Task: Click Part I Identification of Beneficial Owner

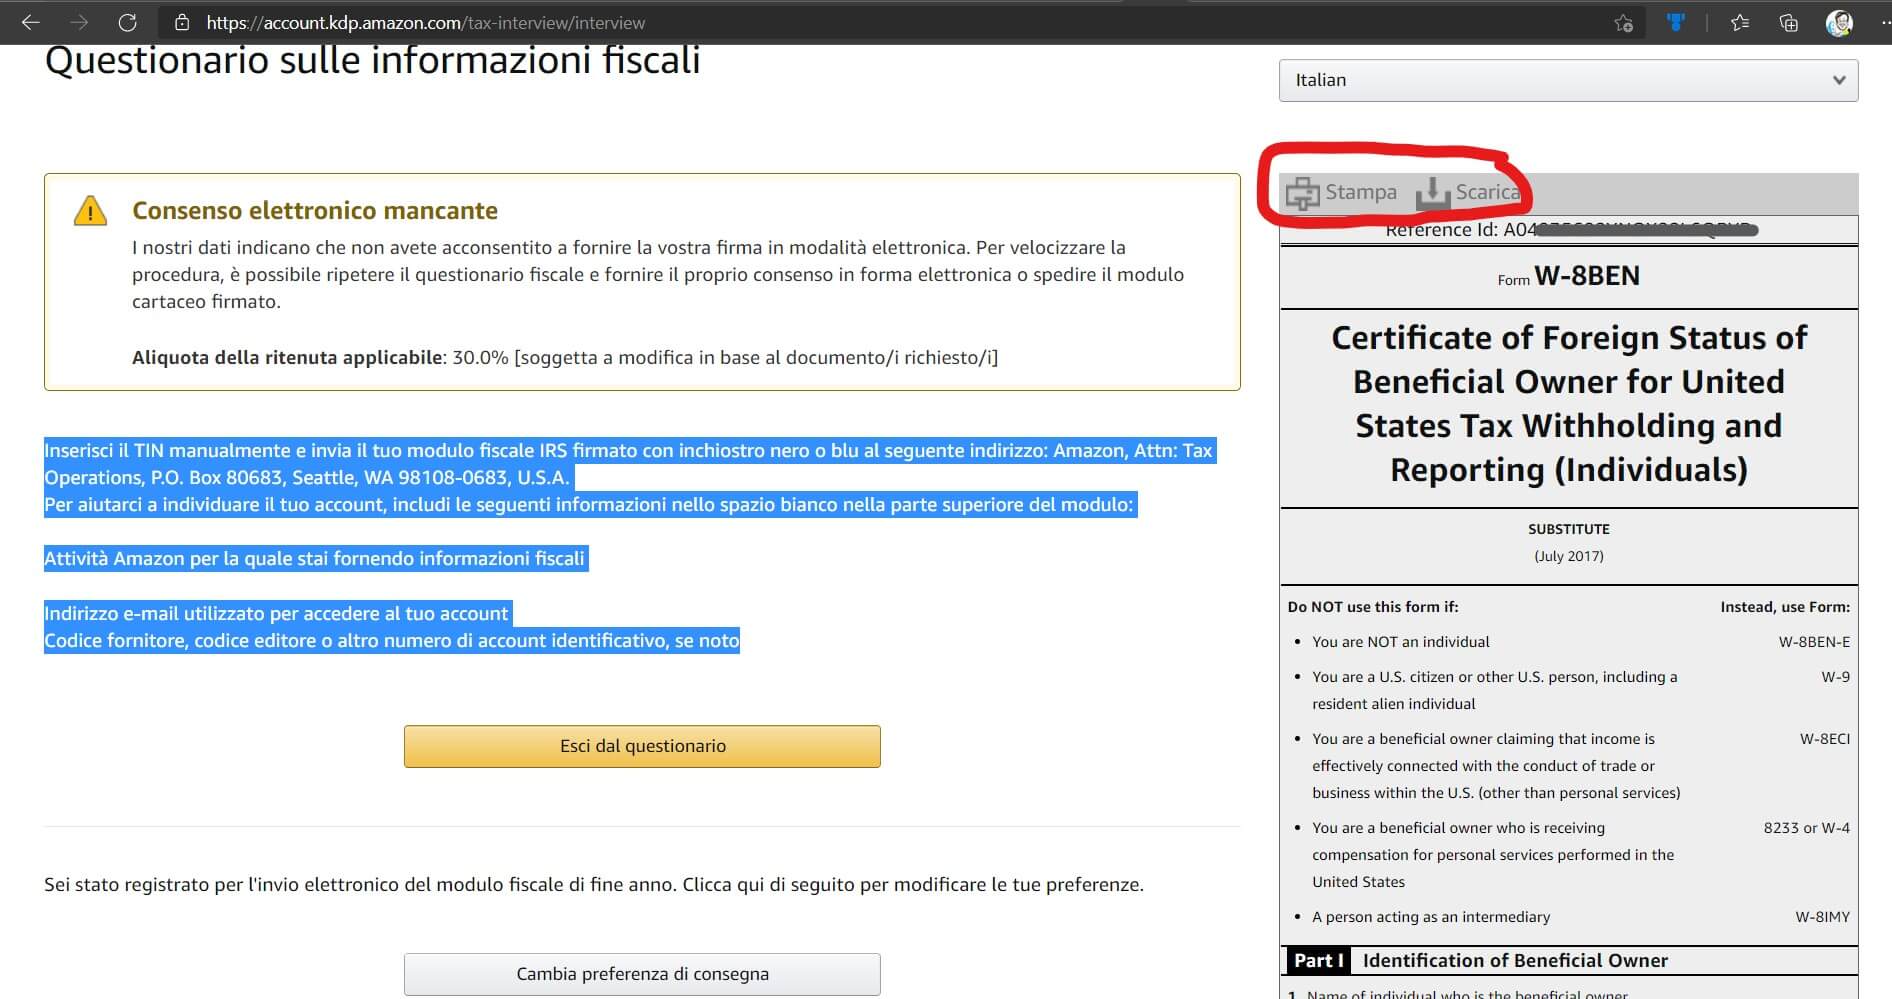Action: click(x=1514, y=960)
